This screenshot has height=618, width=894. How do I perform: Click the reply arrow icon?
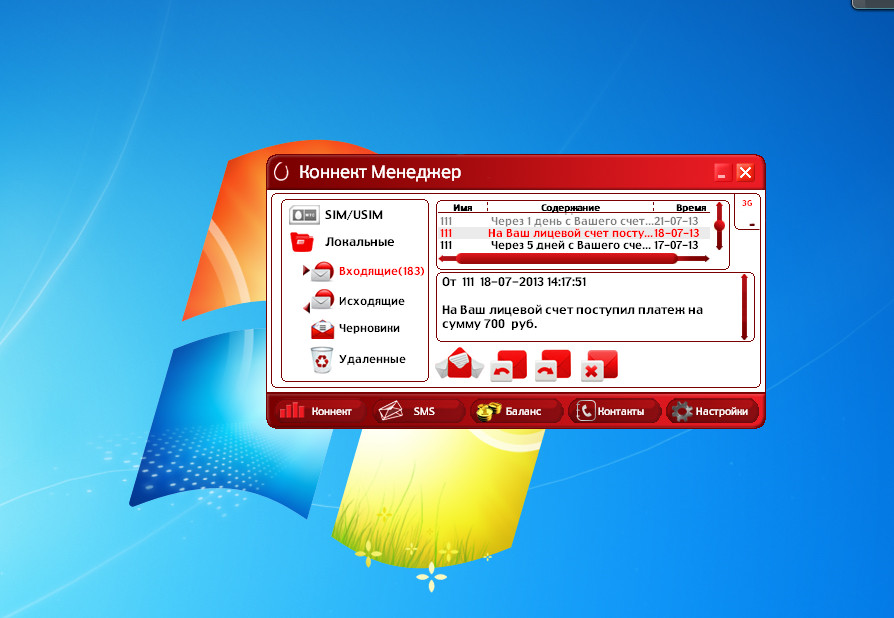[x=507, y=365]
